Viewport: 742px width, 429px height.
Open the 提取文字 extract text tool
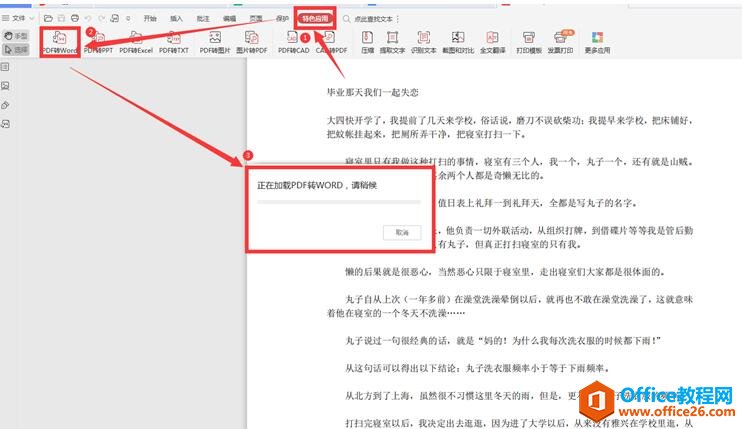pos(392,42)
